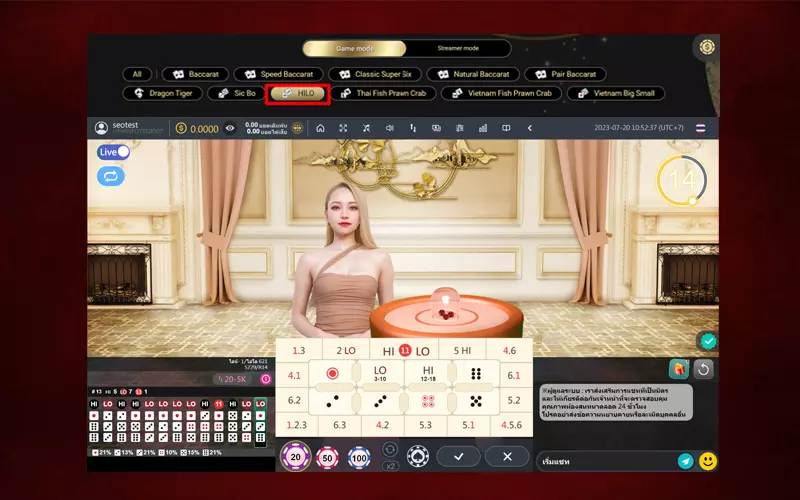Send chat with paper plane icon
This screenshot has width=800, height=500.
[x=685, y=461]
